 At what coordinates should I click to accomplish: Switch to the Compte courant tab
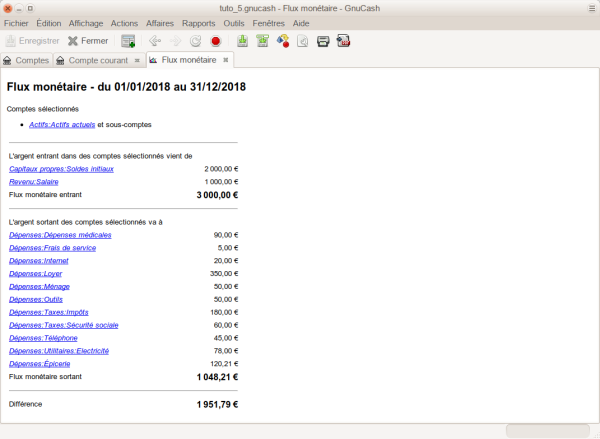(96, 61)
